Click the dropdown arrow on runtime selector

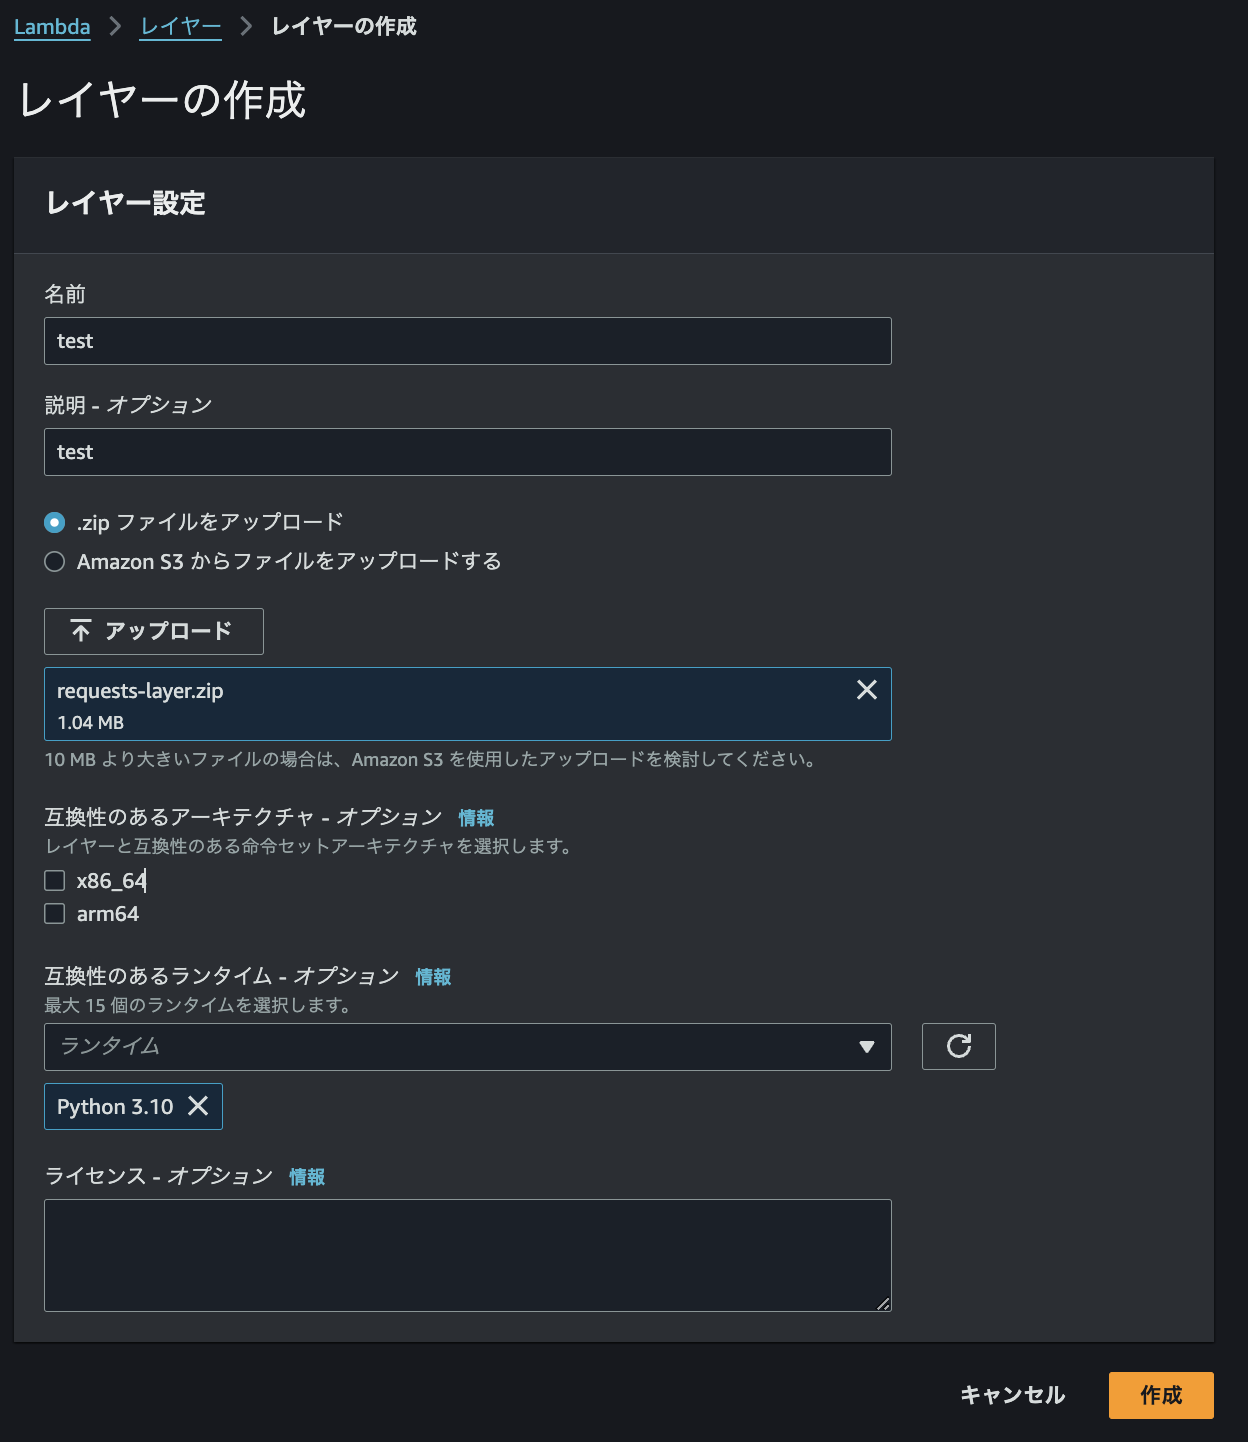(x=866, y=1047)
